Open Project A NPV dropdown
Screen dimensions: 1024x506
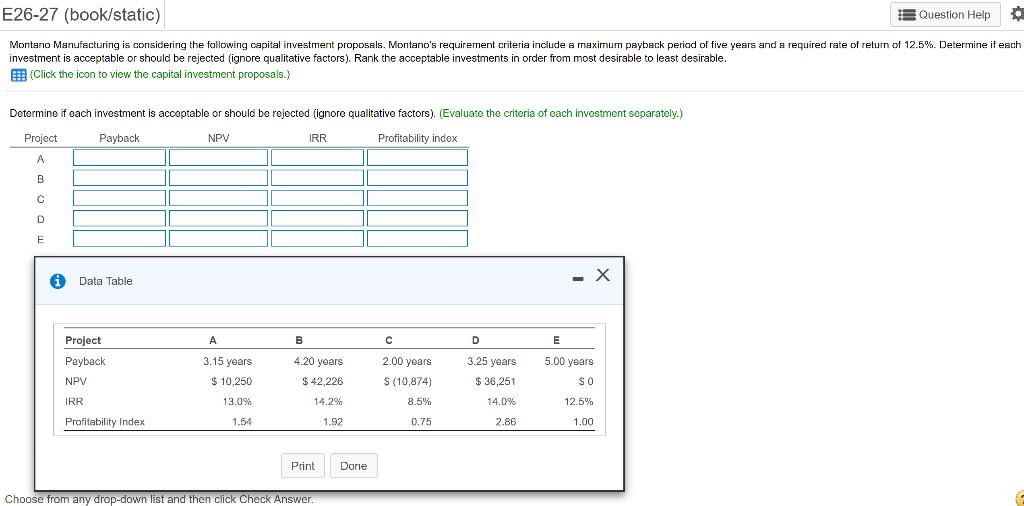pos(219,157)
